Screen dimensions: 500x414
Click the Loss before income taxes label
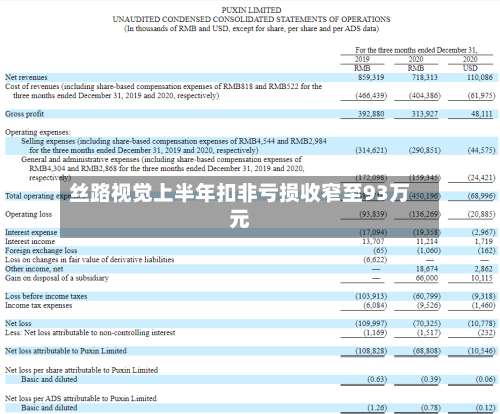click(46, 296)
